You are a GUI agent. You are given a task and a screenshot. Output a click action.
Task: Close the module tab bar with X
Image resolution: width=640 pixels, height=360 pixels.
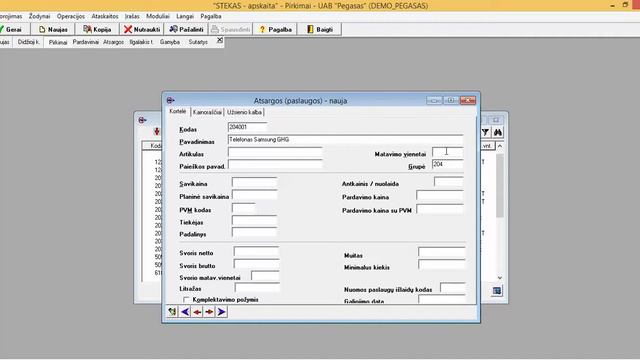(x=220, y=40)
